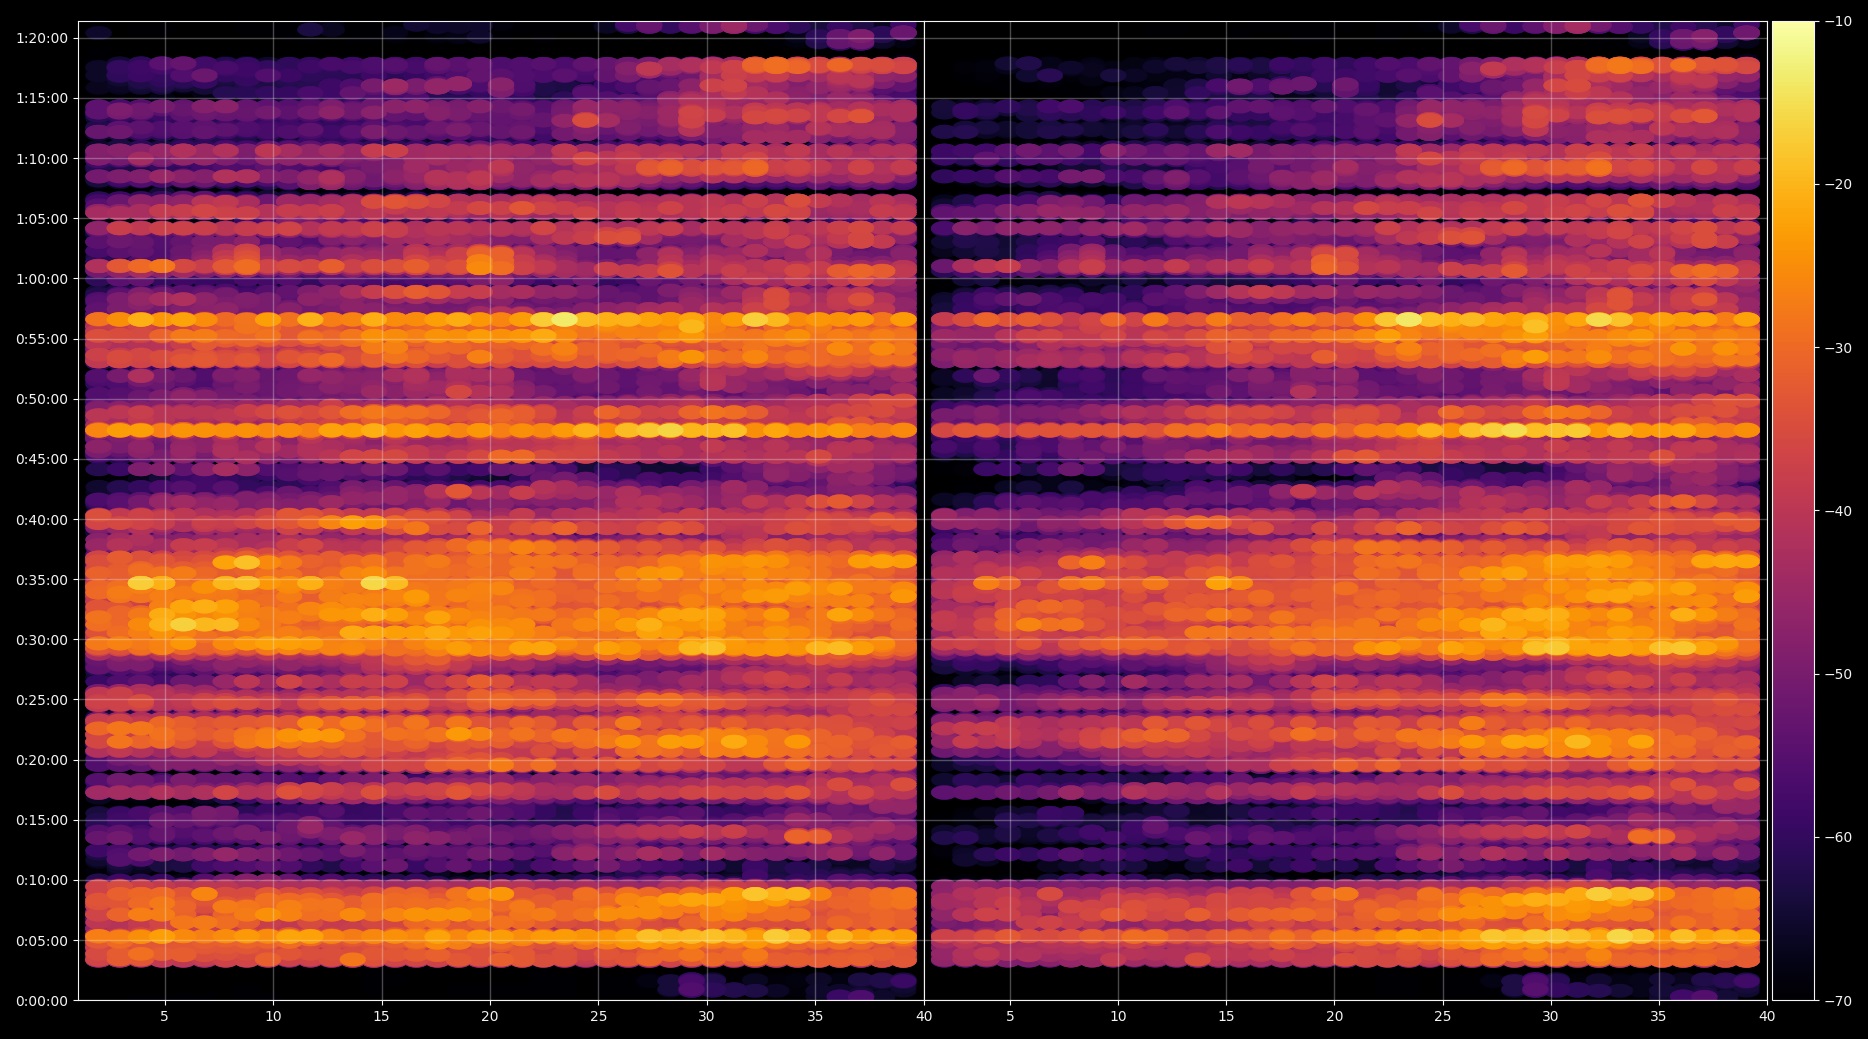Select x-axis tick 25 under left heatmap
The width and height of the screenshot is (1868, 1039).
pyautogui.click(x=598, y=1016)
